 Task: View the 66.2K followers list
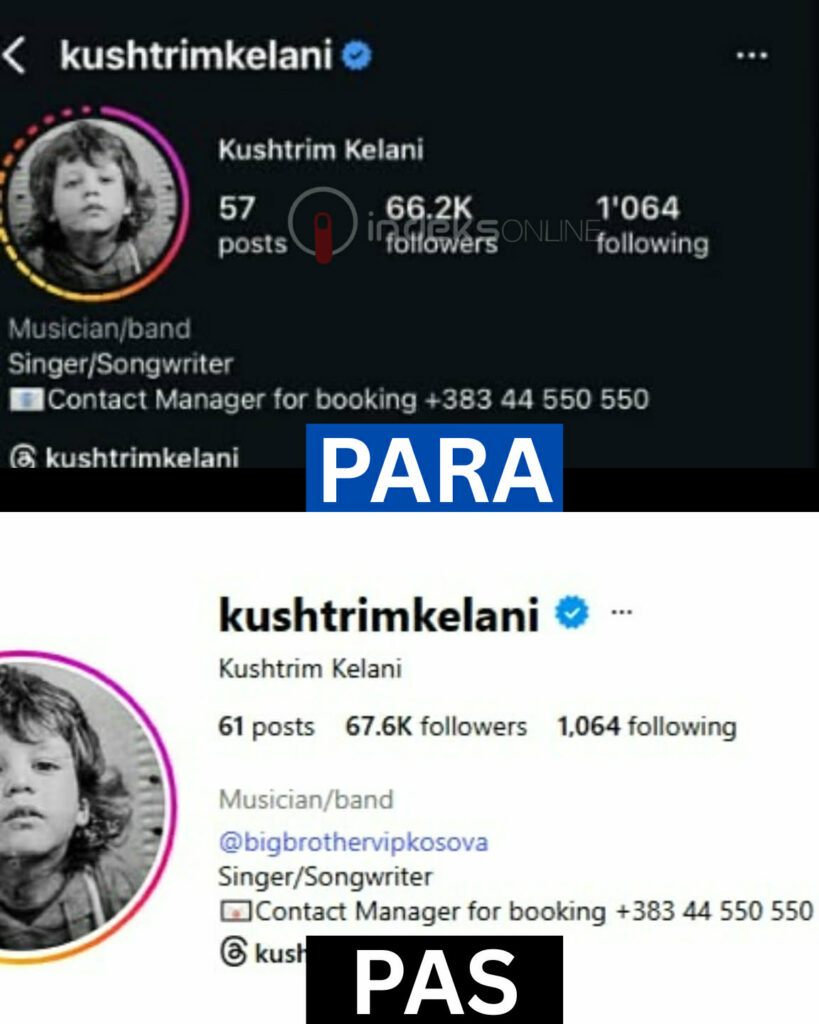[439, 225]
